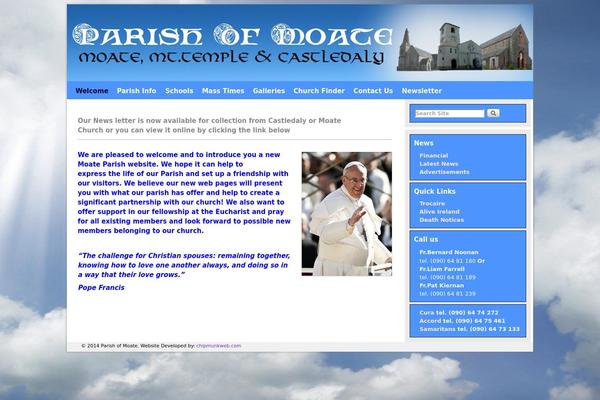600x400 pixels.
Task: Visit the Trocaire quick link
Action: click(x=432, y=204)
